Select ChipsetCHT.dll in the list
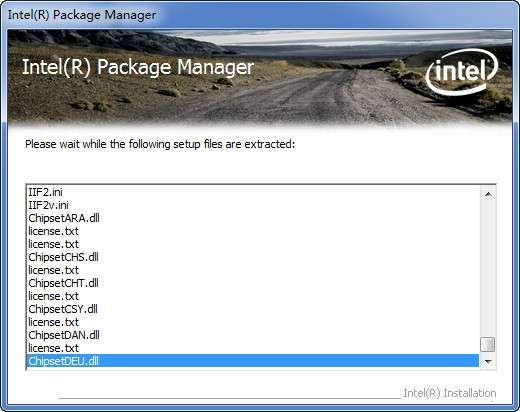Viewport: 520px width, 412px height. click(252, 283)
